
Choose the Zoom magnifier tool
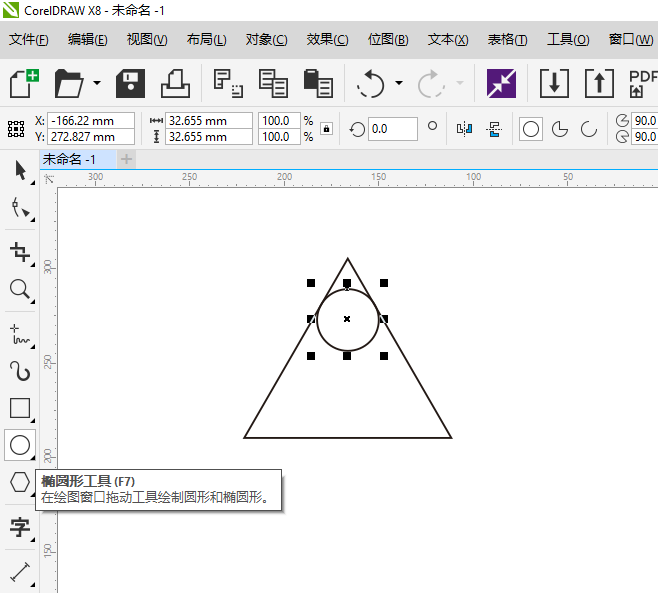point(19,290)
